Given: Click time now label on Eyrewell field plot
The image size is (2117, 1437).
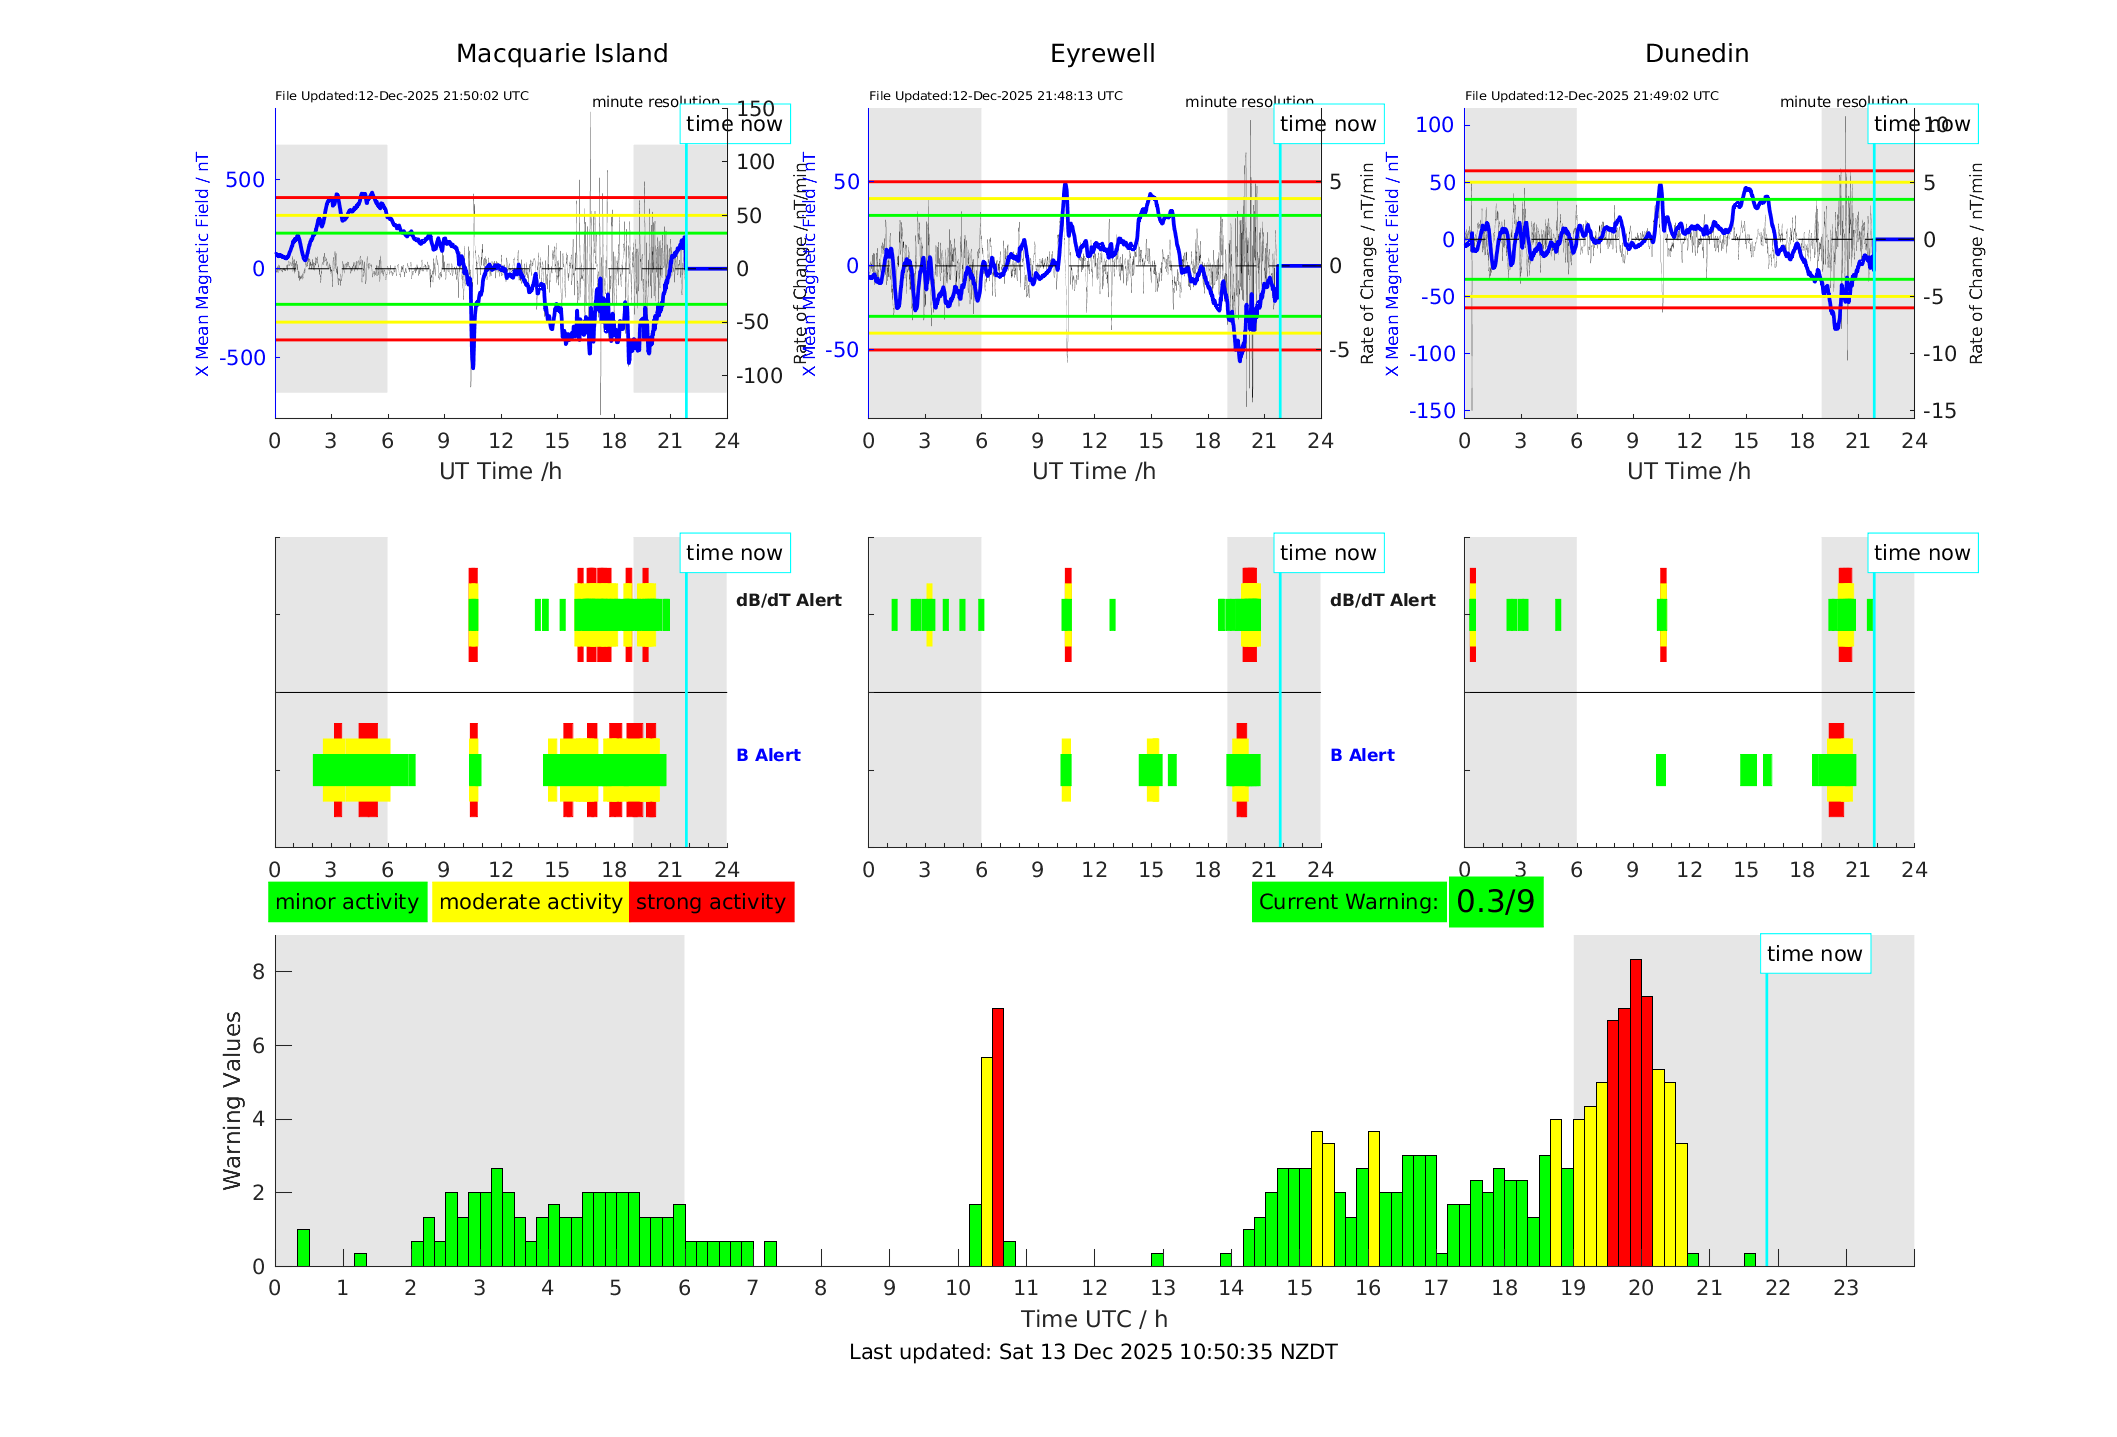Looking at the screenshot, I should click(1328, 124).
